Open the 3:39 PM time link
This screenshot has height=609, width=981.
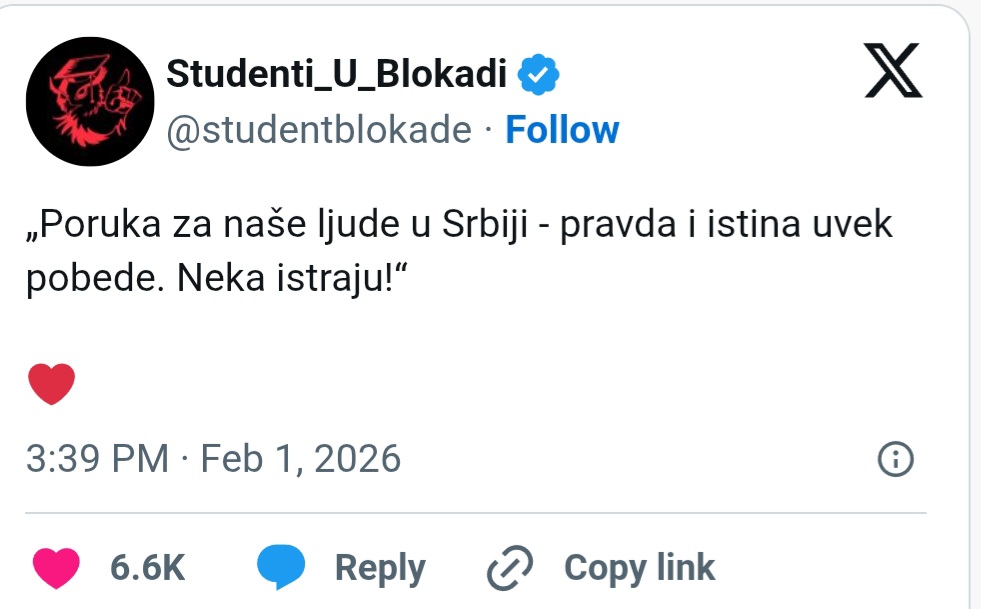[x=97, y=459]
